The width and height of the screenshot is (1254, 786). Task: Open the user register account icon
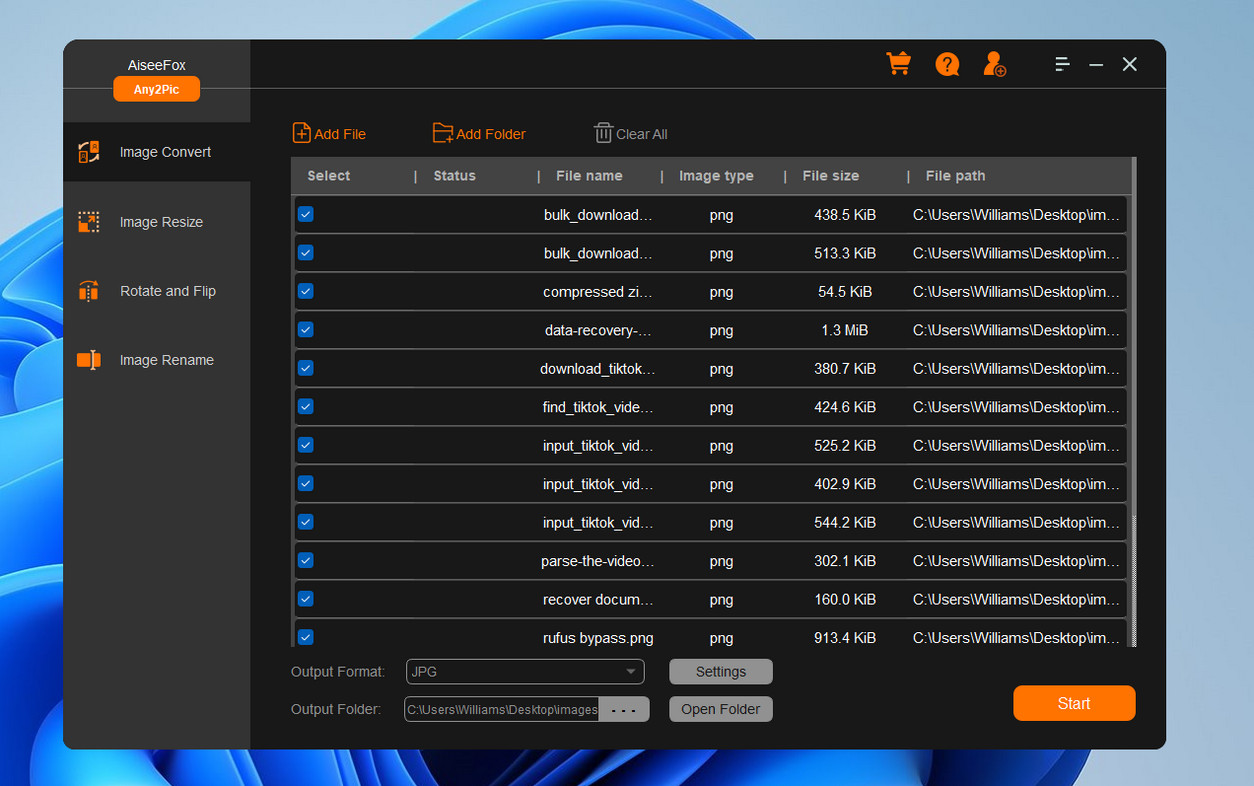994,64
